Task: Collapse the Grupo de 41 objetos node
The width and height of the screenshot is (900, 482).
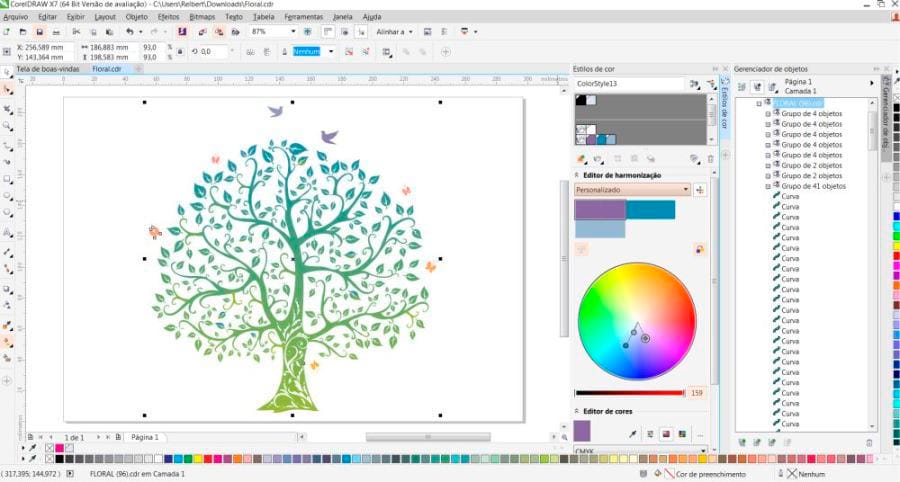Action: 768,186
